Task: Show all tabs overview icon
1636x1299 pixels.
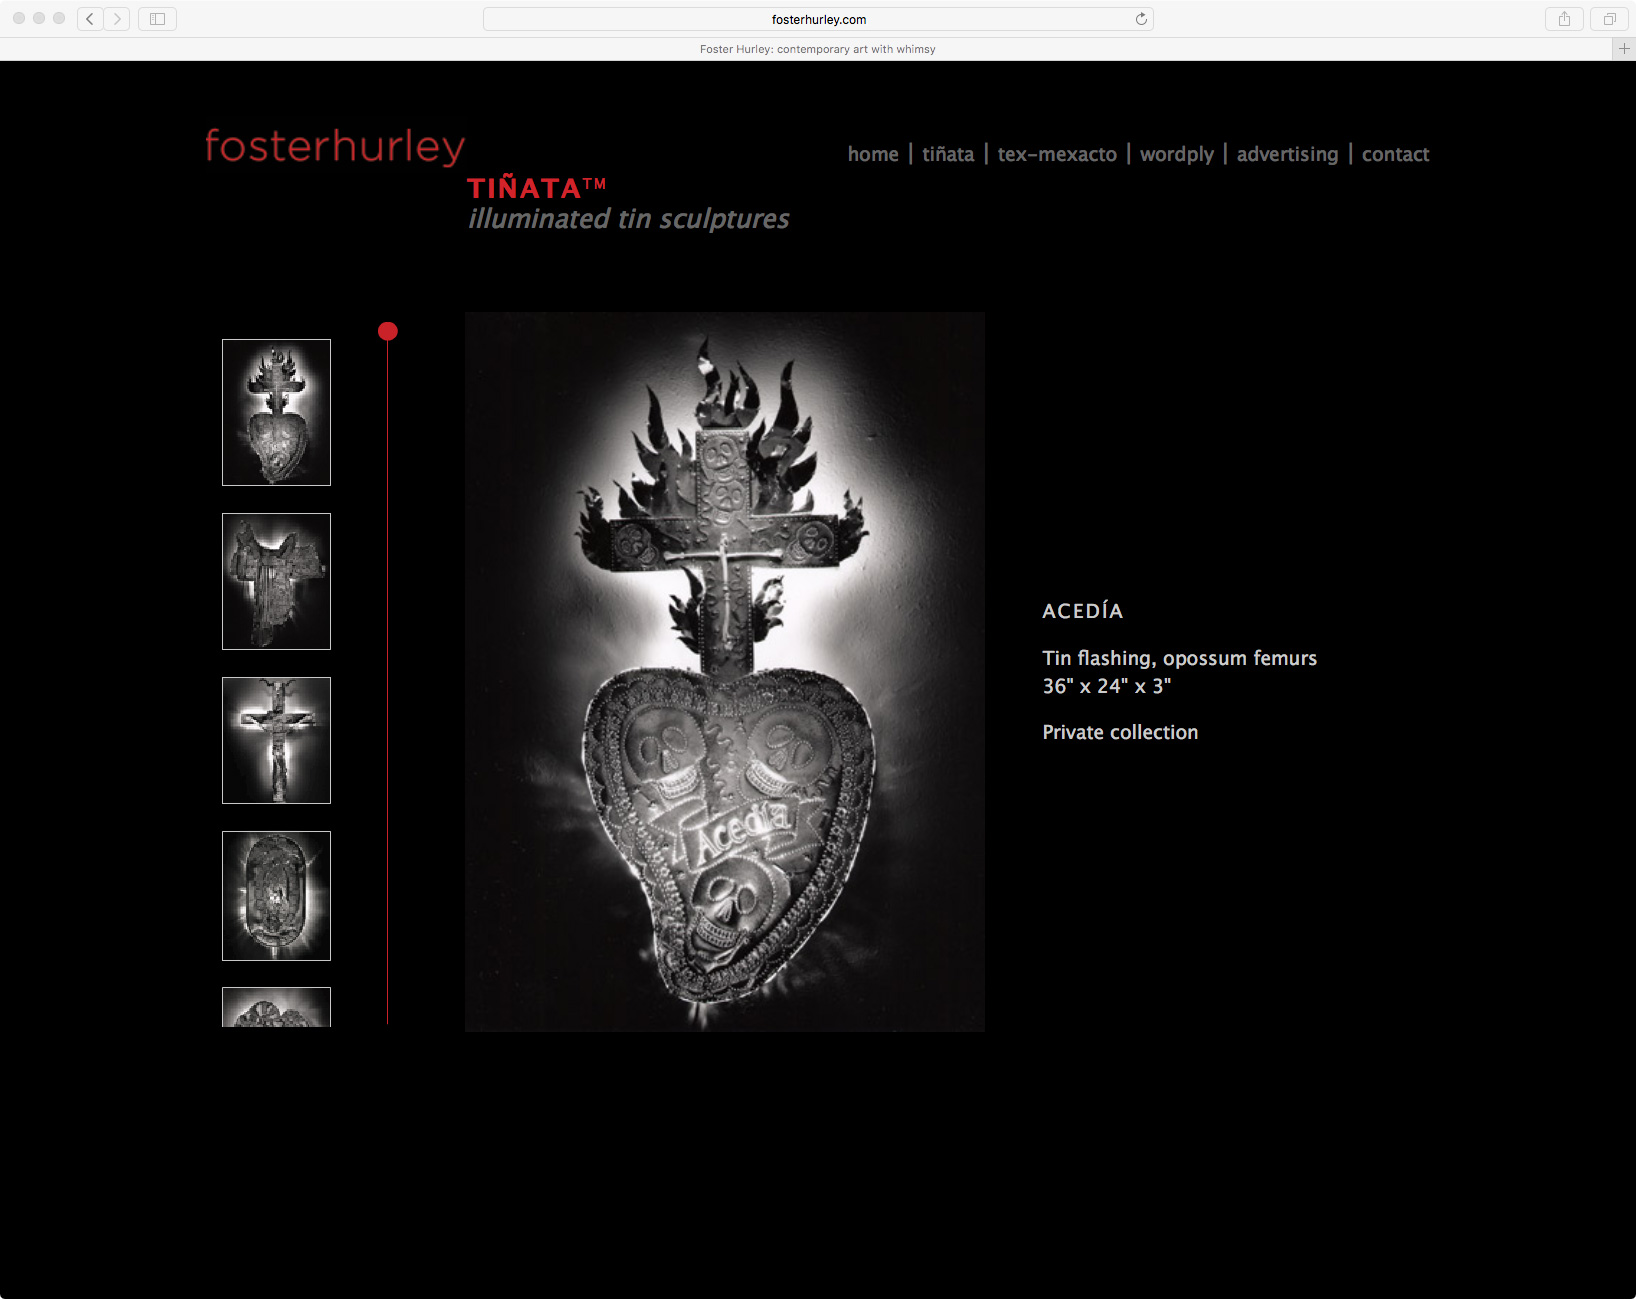Action: tap(1609, 19)
